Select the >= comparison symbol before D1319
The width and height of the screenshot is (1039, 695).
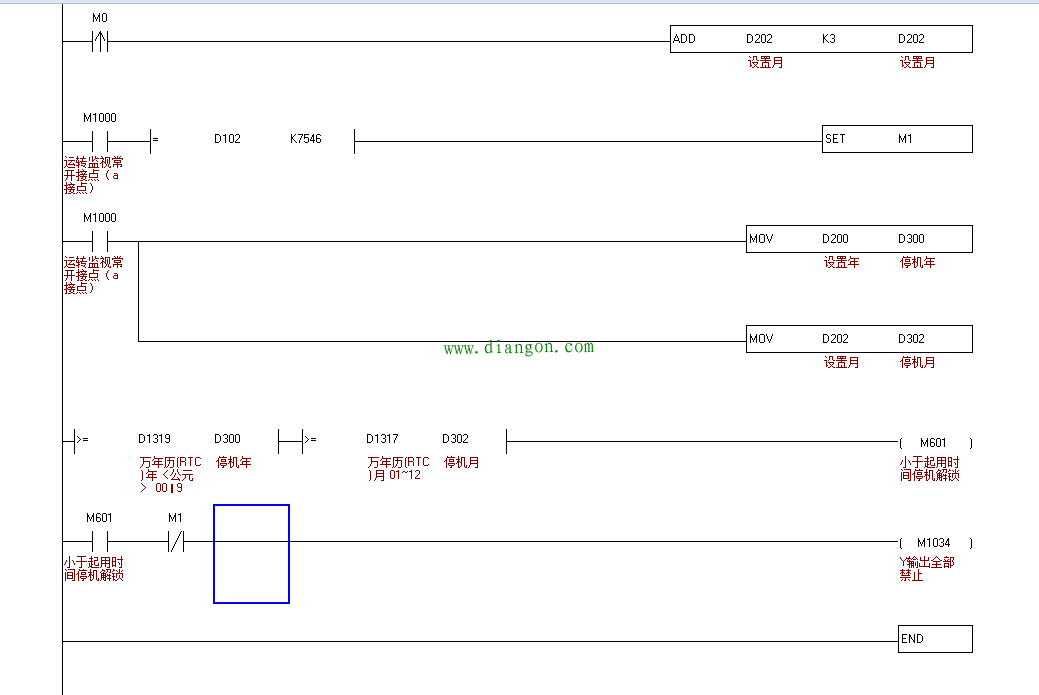pyautogui.click(x=81, y=439)
